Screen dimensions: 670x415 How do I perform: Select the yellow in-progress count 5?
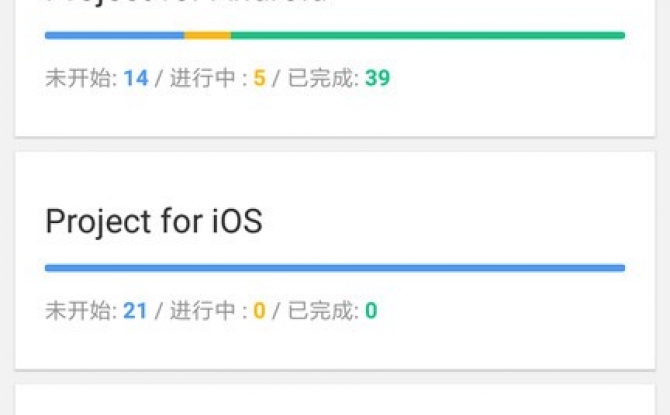259,78
